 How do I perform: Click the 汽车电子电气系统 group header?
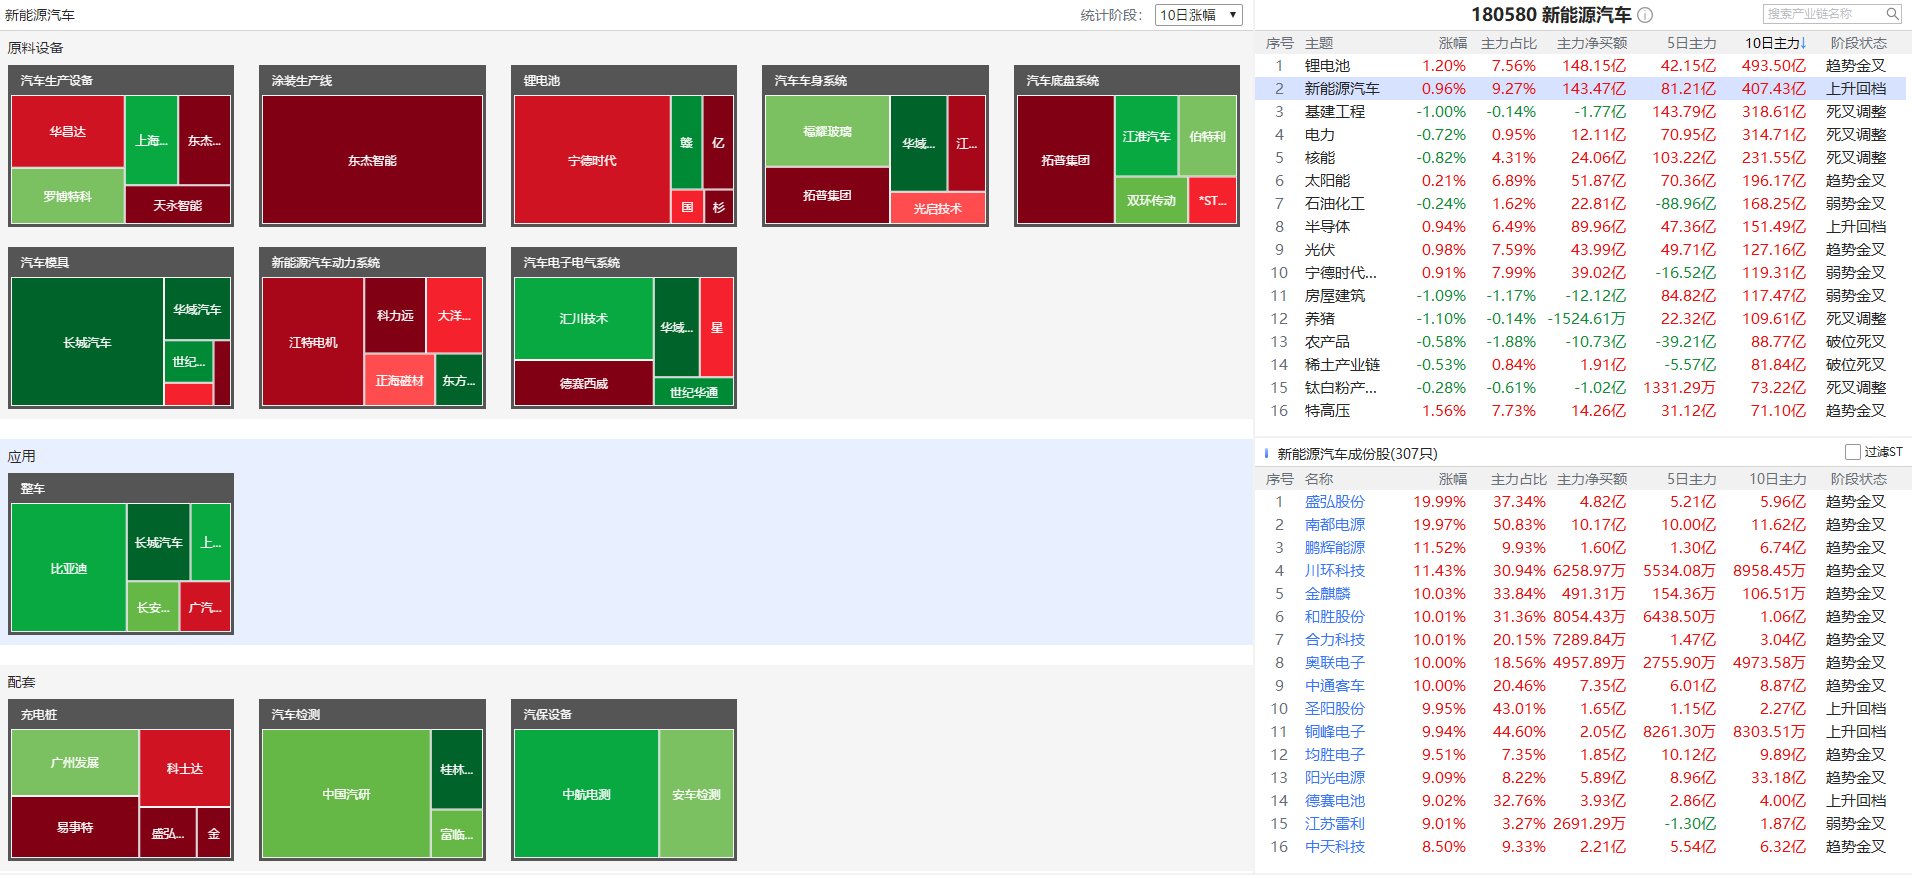click(624, 262)
